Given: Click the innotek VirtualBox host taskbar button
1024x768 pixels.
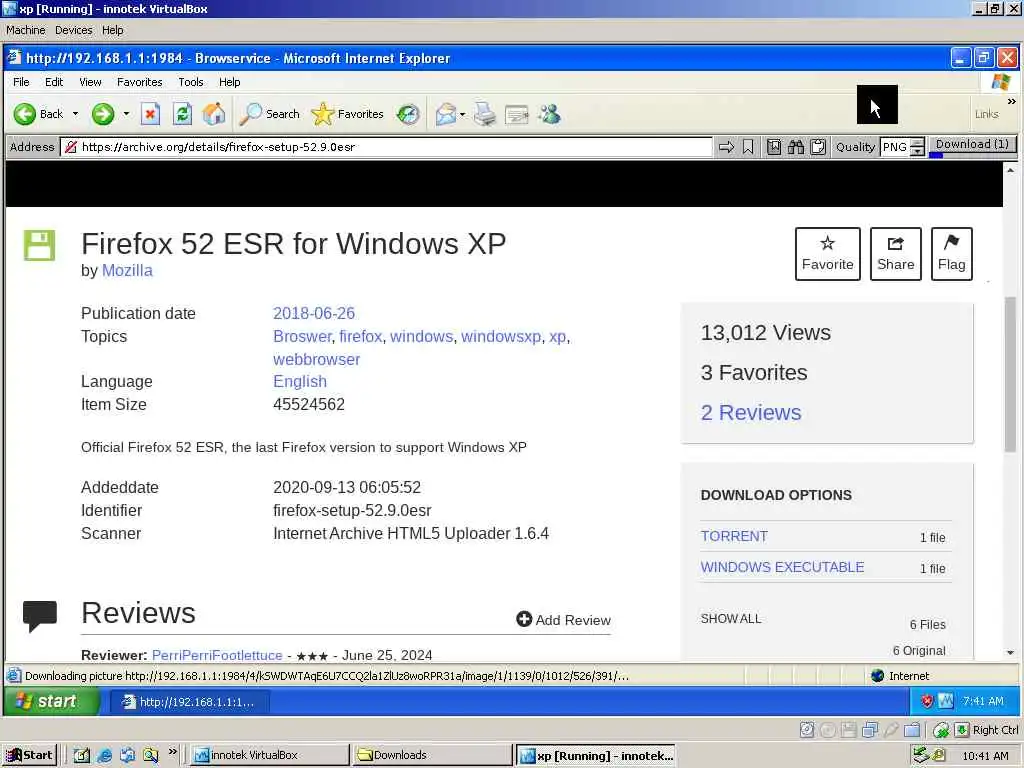Looking at the screenshot, I should 270,755.
